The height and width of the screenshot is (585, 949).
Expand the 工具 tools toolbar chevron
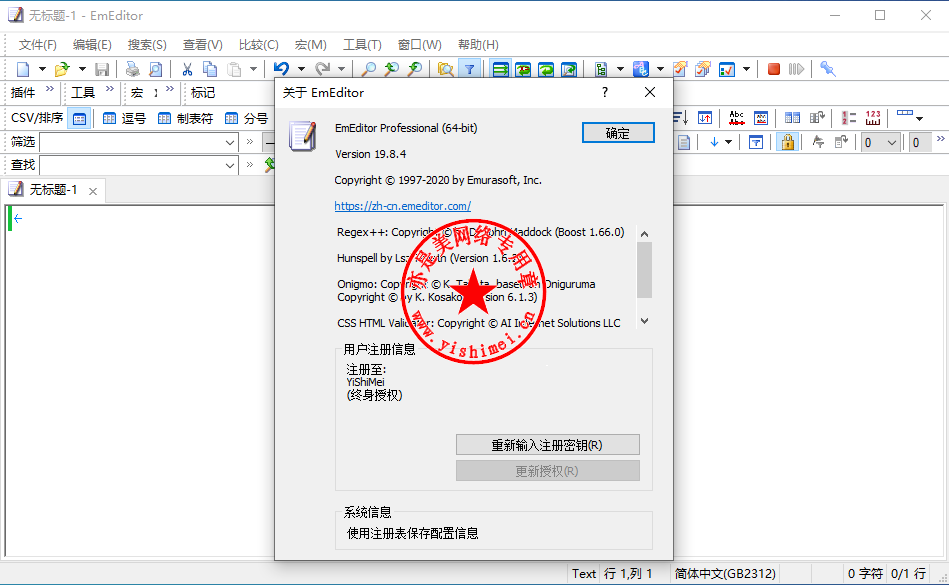point(110,90)
